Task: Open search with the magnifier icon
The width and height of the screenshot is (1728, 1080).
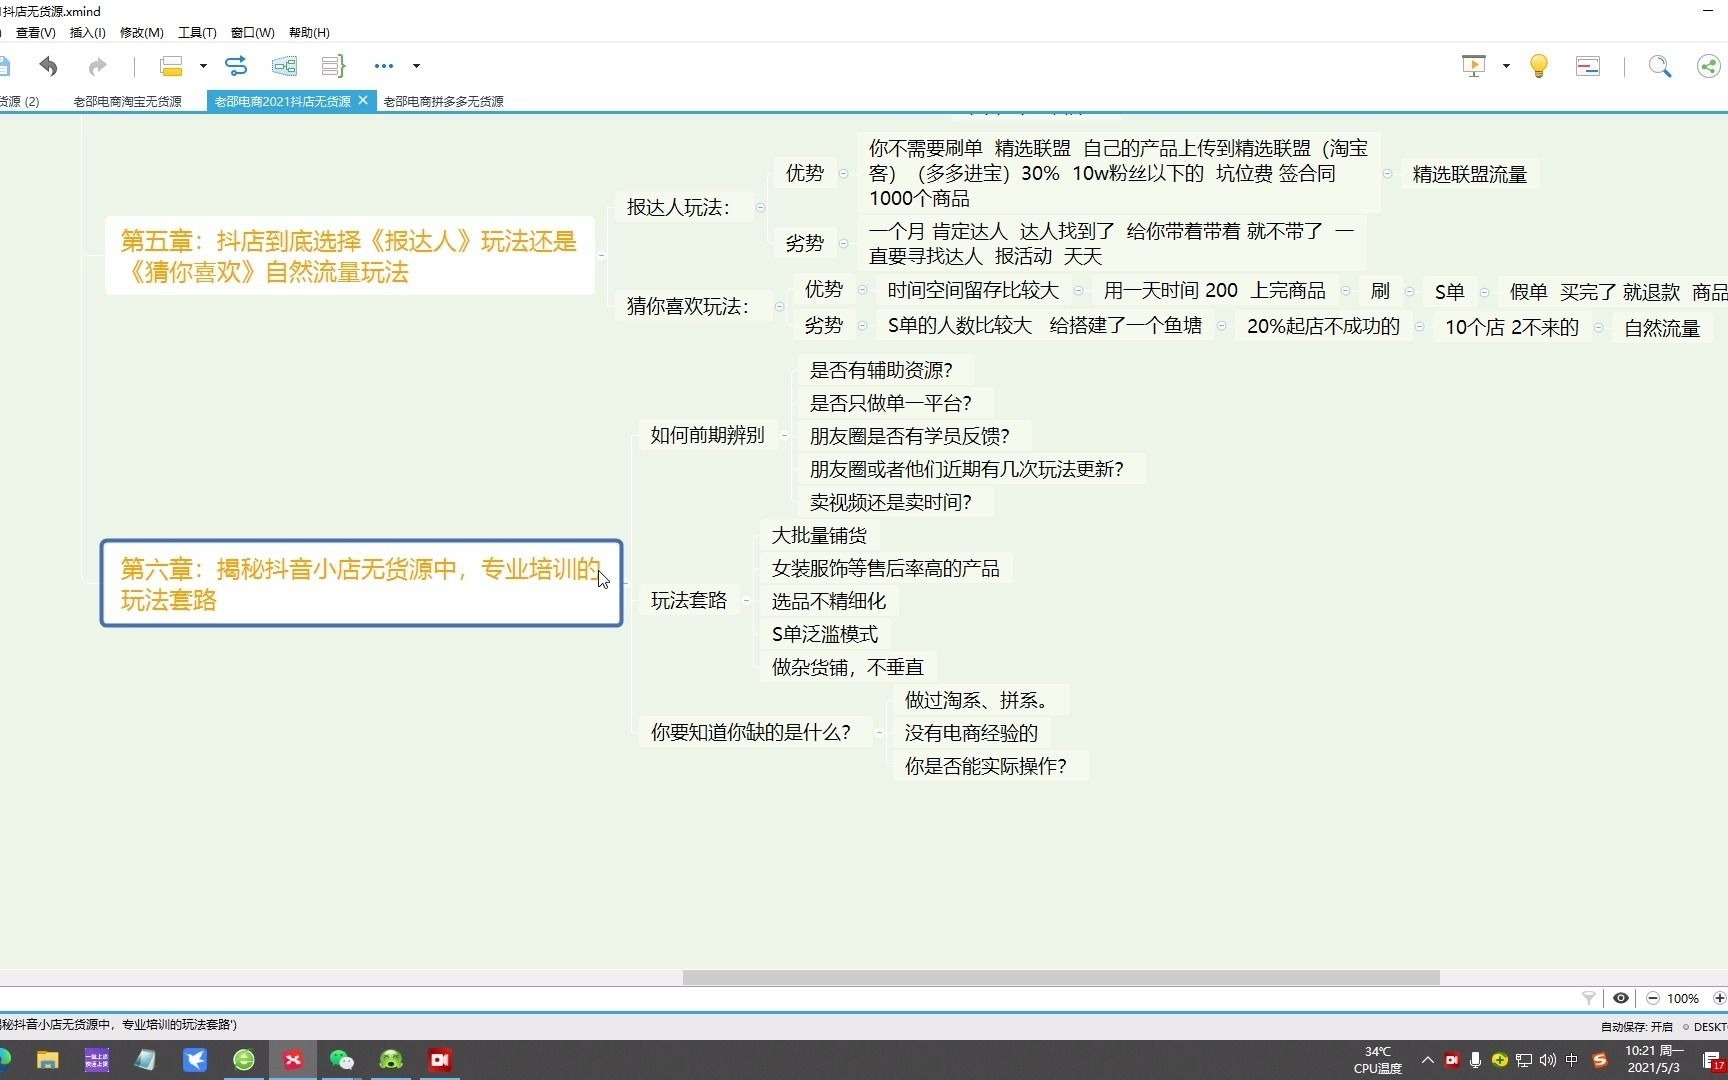Action: tap(1660, 66)
